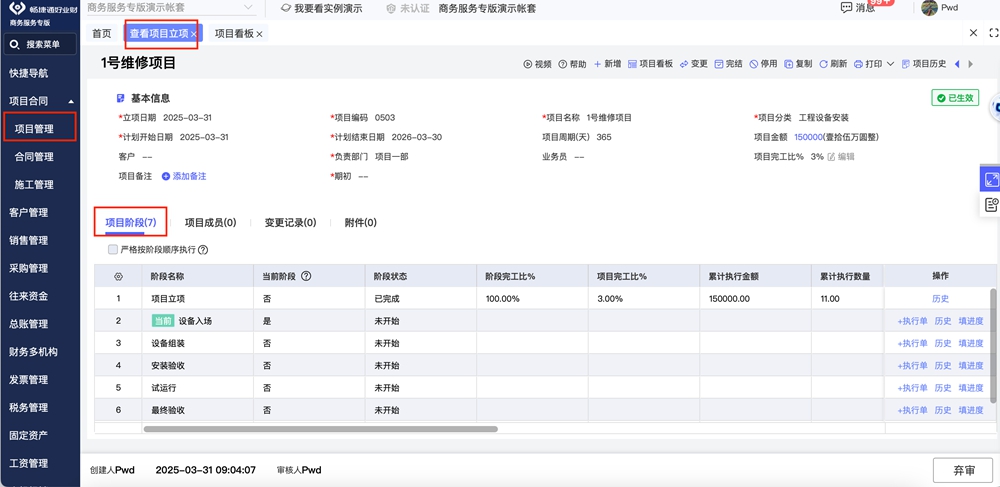Collapse the 项目合同 sidebar menu
The image size is (1000, 487).
click(71, 101)
